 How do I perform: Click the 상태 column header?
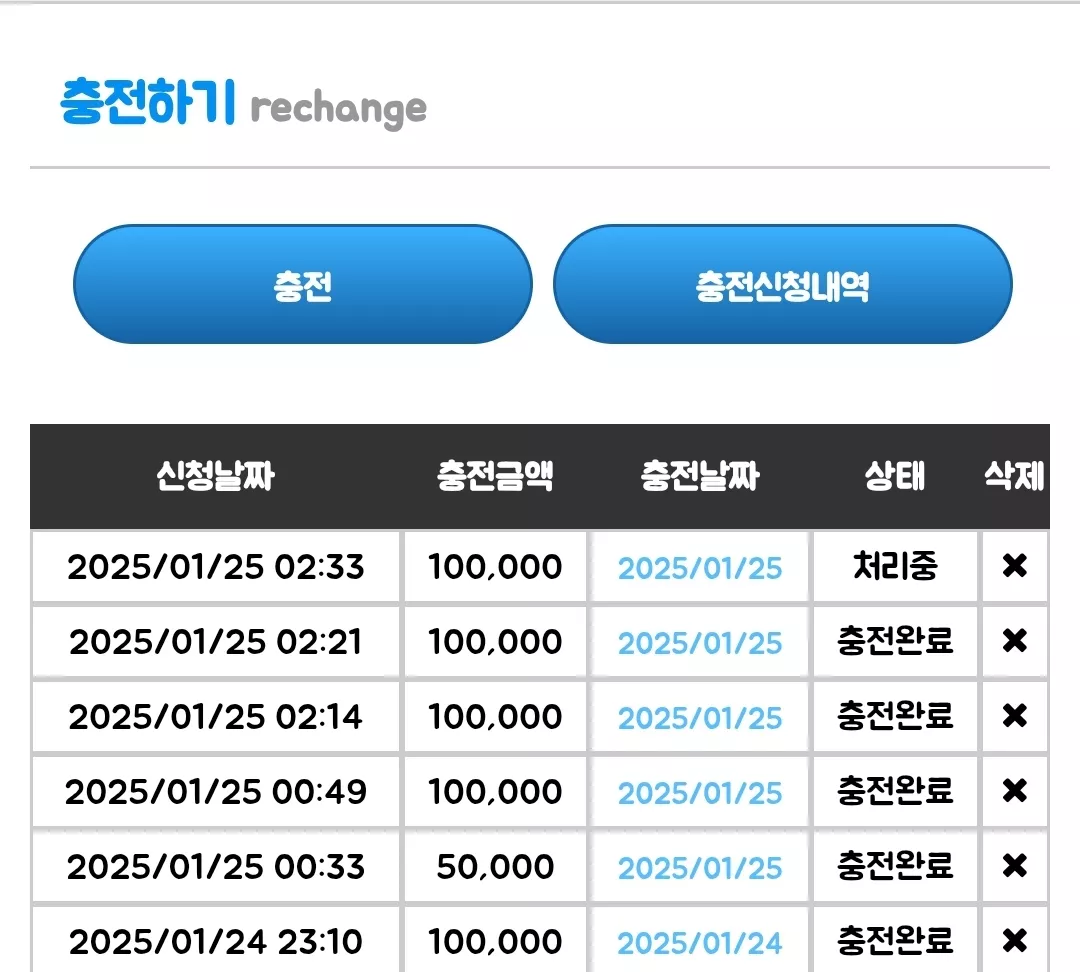click(x=895, y=476)
